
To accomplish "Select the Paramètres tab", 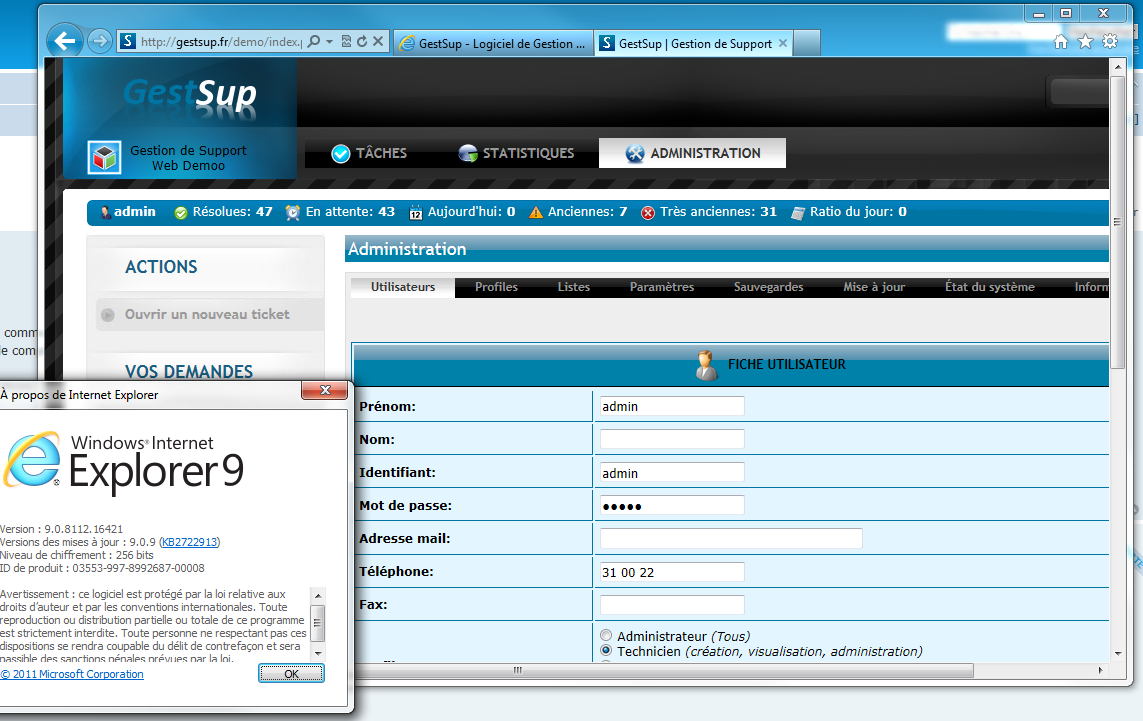I will [x=662, y=287].
